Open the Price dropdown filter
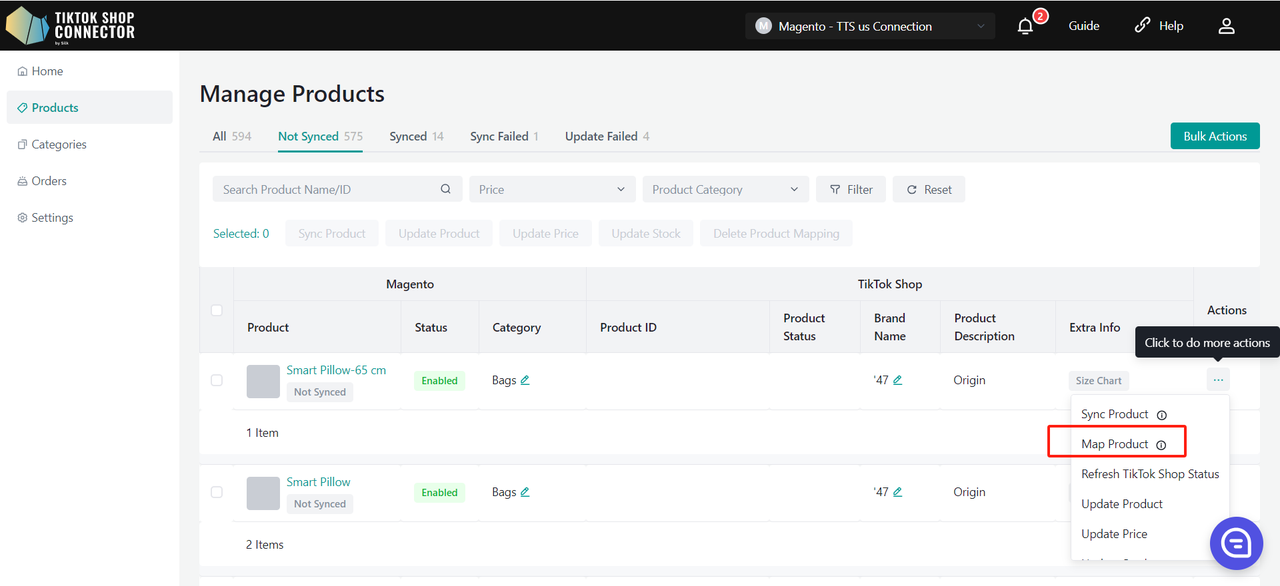 [552, 189]
